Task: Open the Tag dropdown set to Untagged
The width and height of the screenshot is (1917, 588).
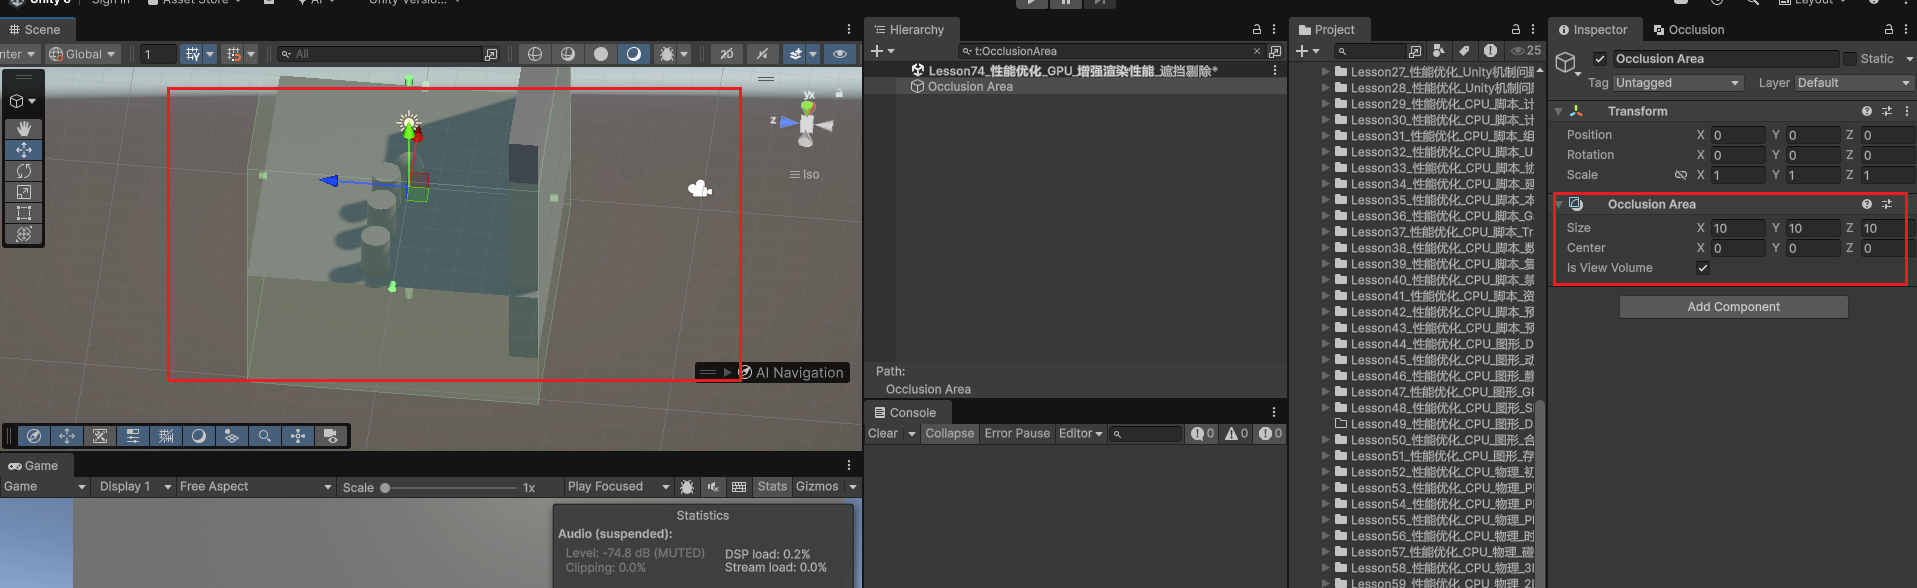Action: click(x=1677, y=83)
